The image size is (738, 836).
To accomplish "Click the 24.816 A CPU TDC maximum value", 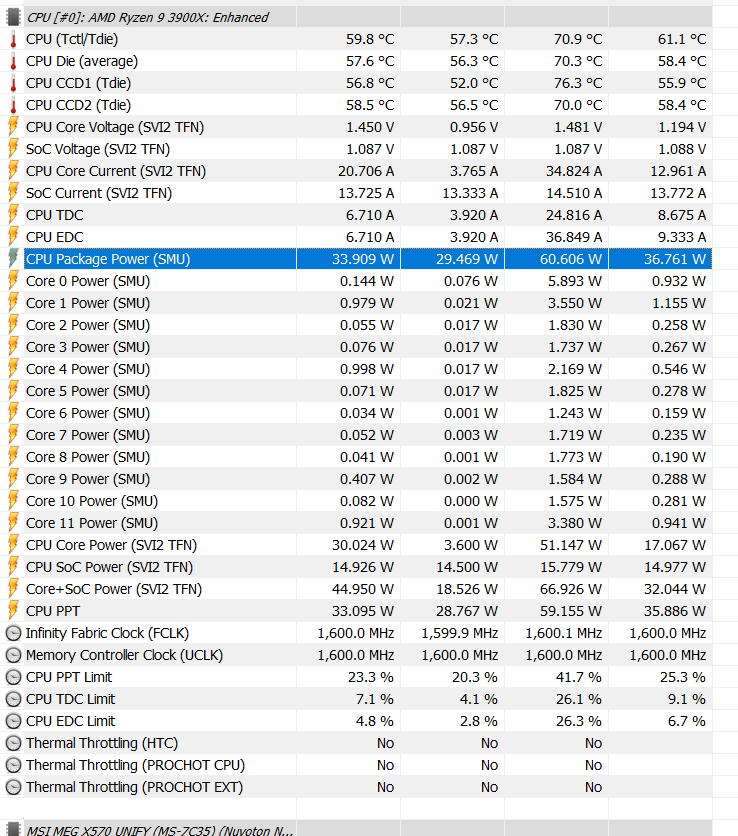I will click(574, 215).
